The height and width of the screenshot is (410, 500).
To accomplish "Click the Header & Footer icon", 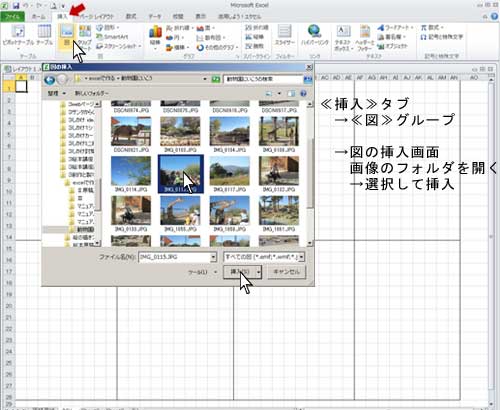I will pos(365,31).
